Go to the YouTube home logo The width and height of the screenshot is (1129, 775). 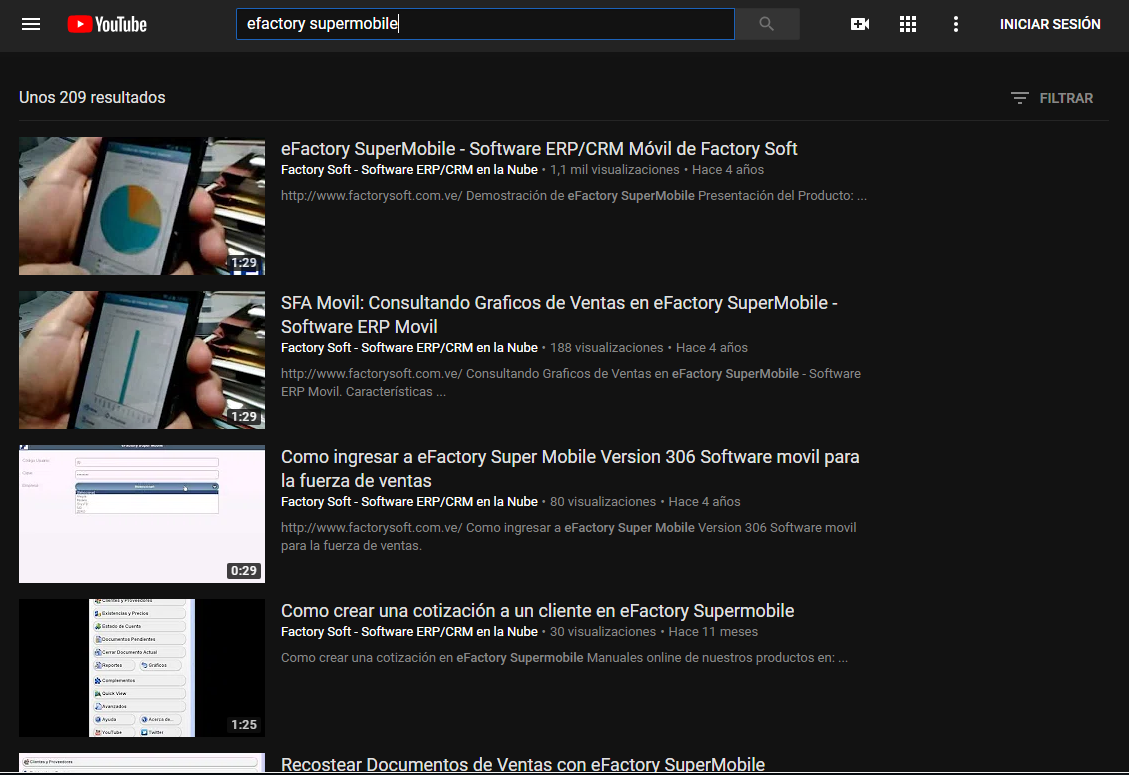pos(107,24)
